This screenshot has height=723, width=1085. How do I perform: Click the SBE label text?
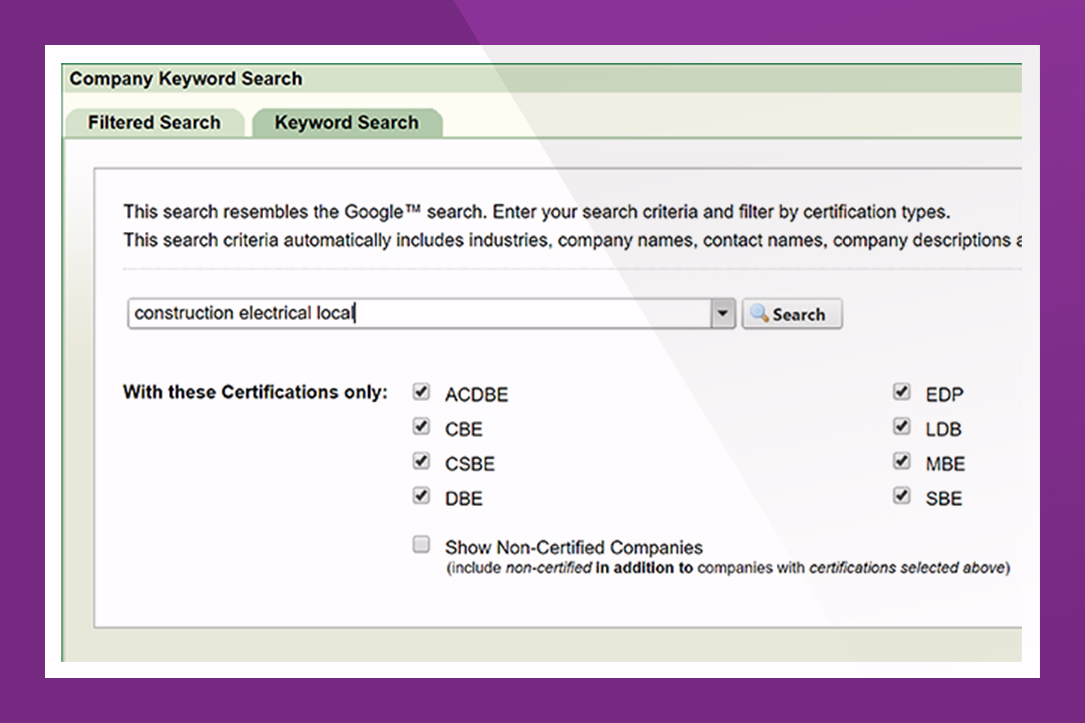pos(944,498)
